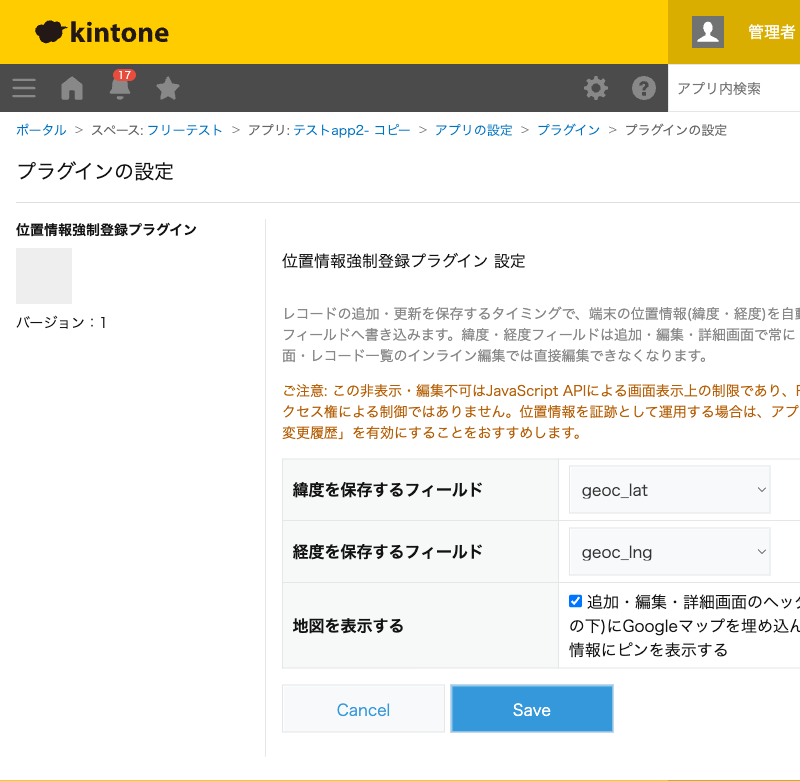Click the kintone logo
800x781 pixels.
[x=102, y=32]
